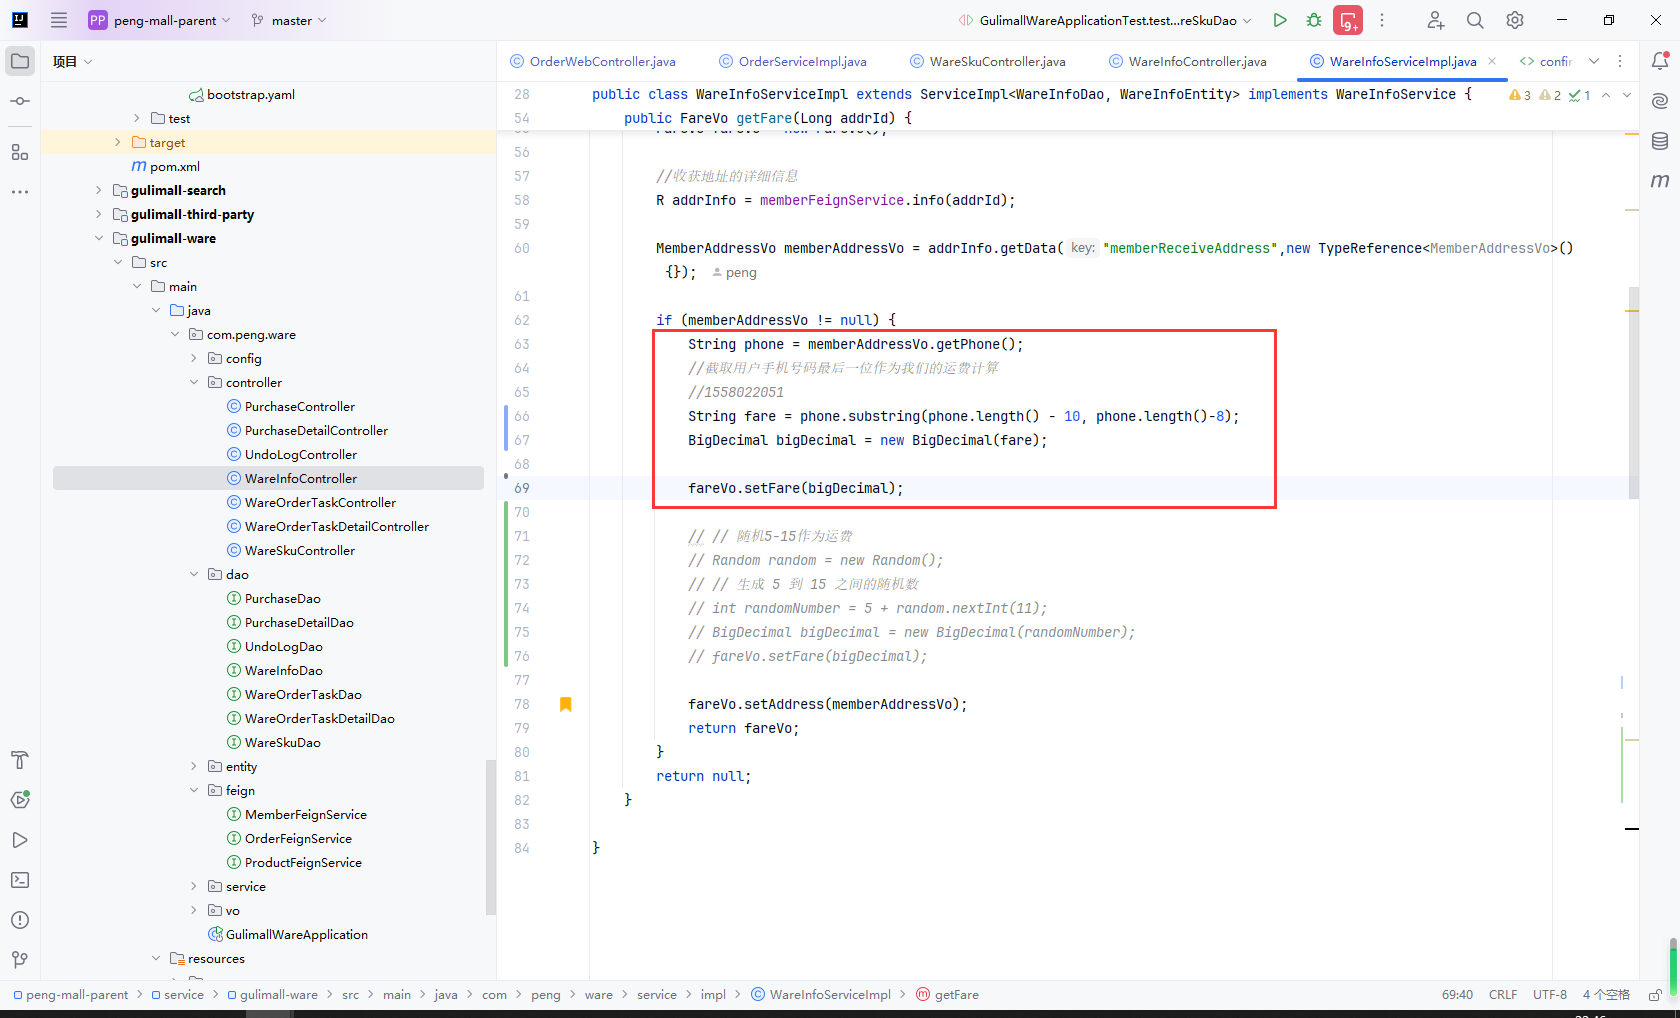Show the hidden editor tabs list

point(1594,61)
